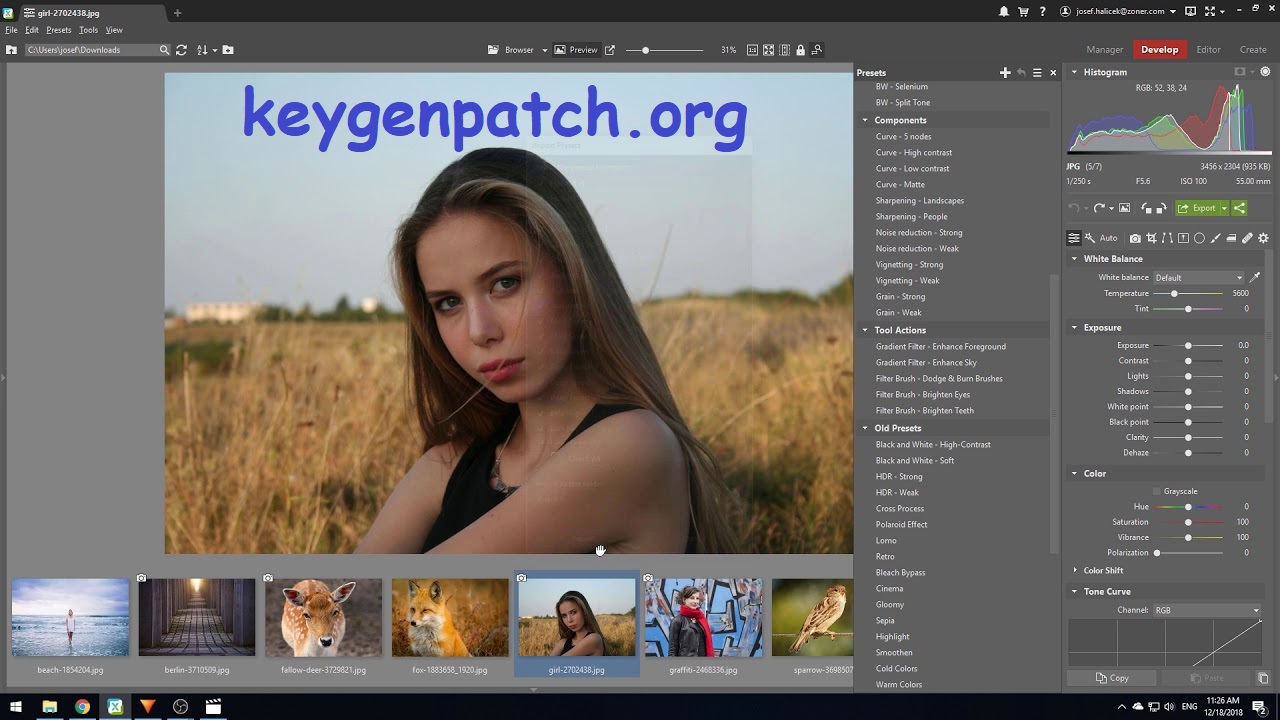Select the fox-1883658_1920.jpg thumbnail
This screenshot has height=720, width=1280.
click(x=450, y=617)
